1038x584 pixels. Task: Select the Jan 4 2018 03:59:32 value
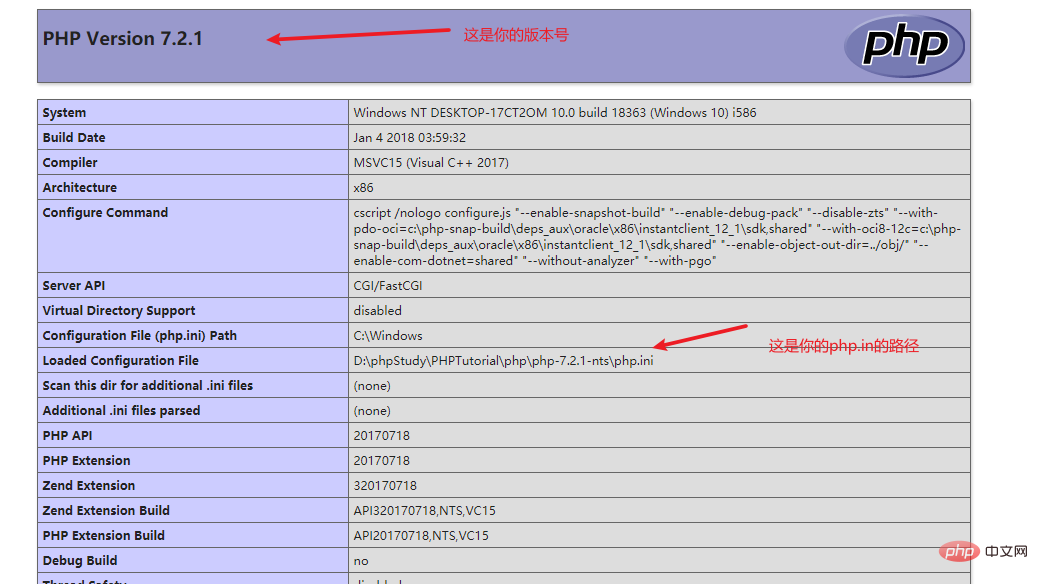tap(410, 138)
